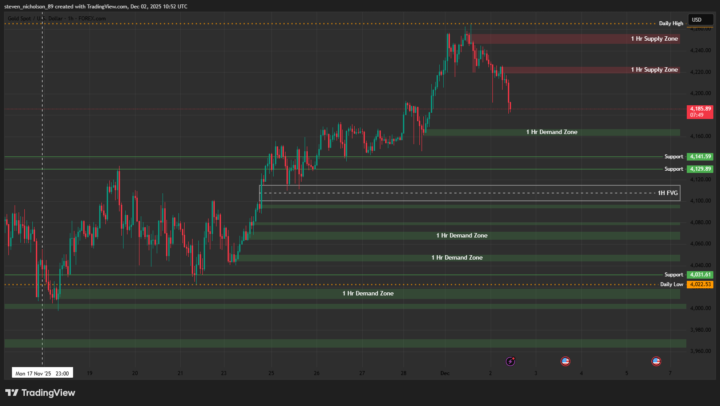
Task: Click the 4,060.00 price axis tick
Action: point(700,244)
